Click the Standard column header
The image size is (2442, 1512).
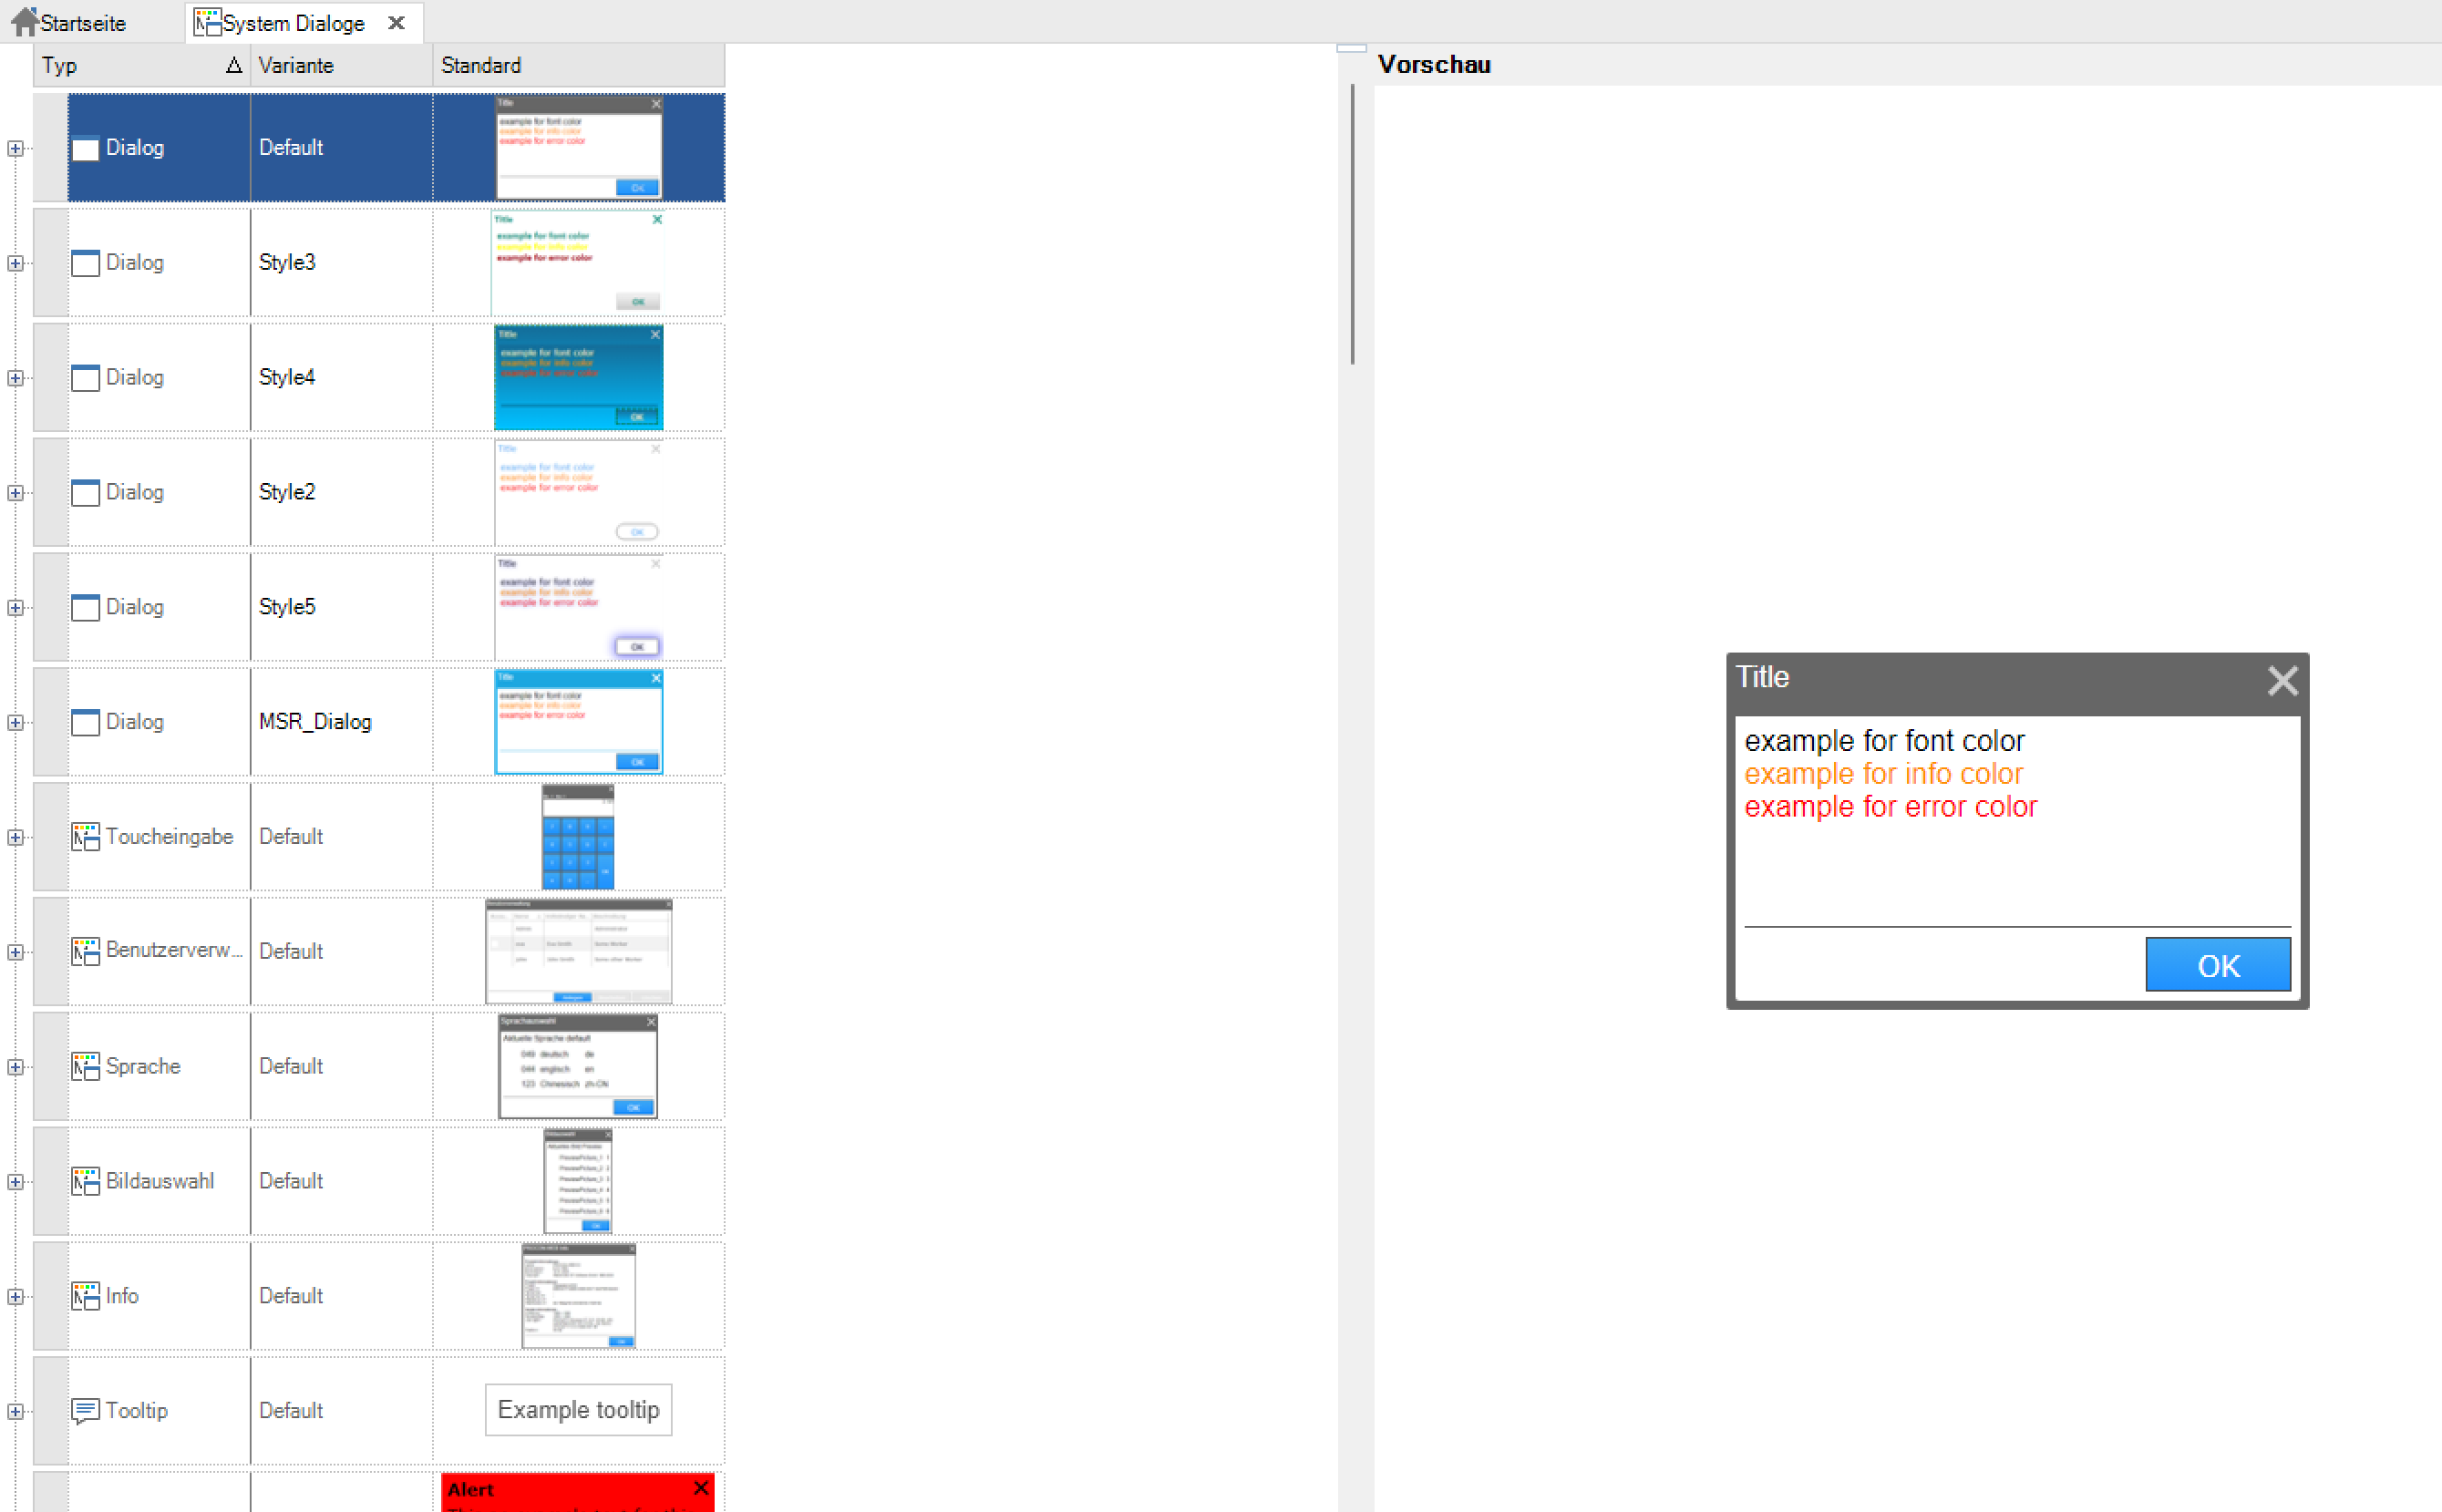(578, 65)
